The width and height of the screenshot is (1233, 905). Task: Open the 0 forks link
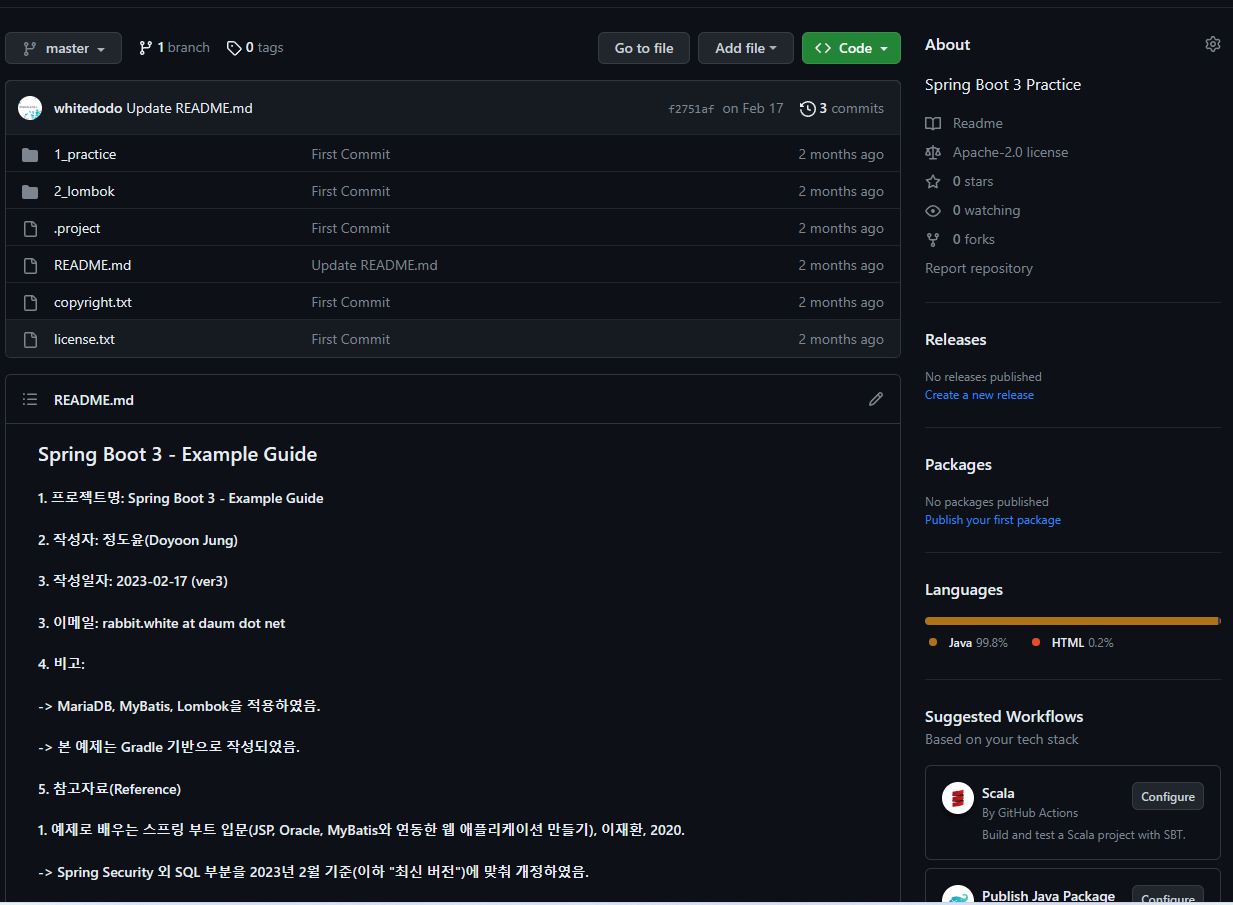point(973,239)
